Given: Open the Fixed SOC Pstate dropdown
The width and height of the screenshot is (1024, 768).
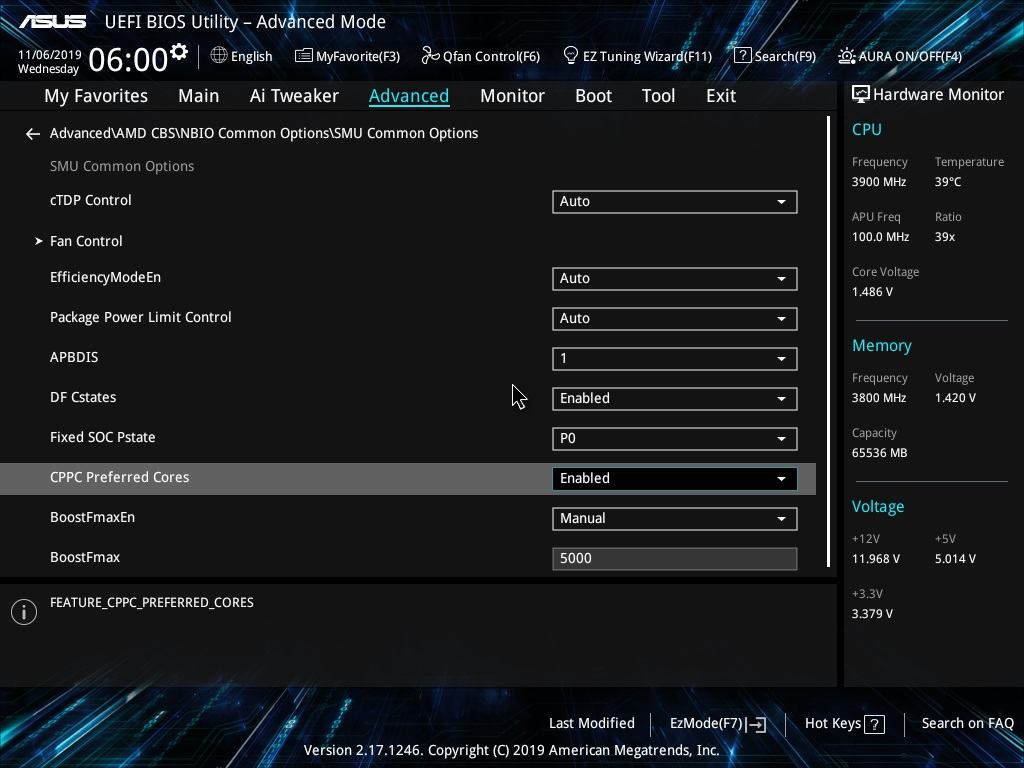Looking at the screenshot, I should click(x=675, y=439).
